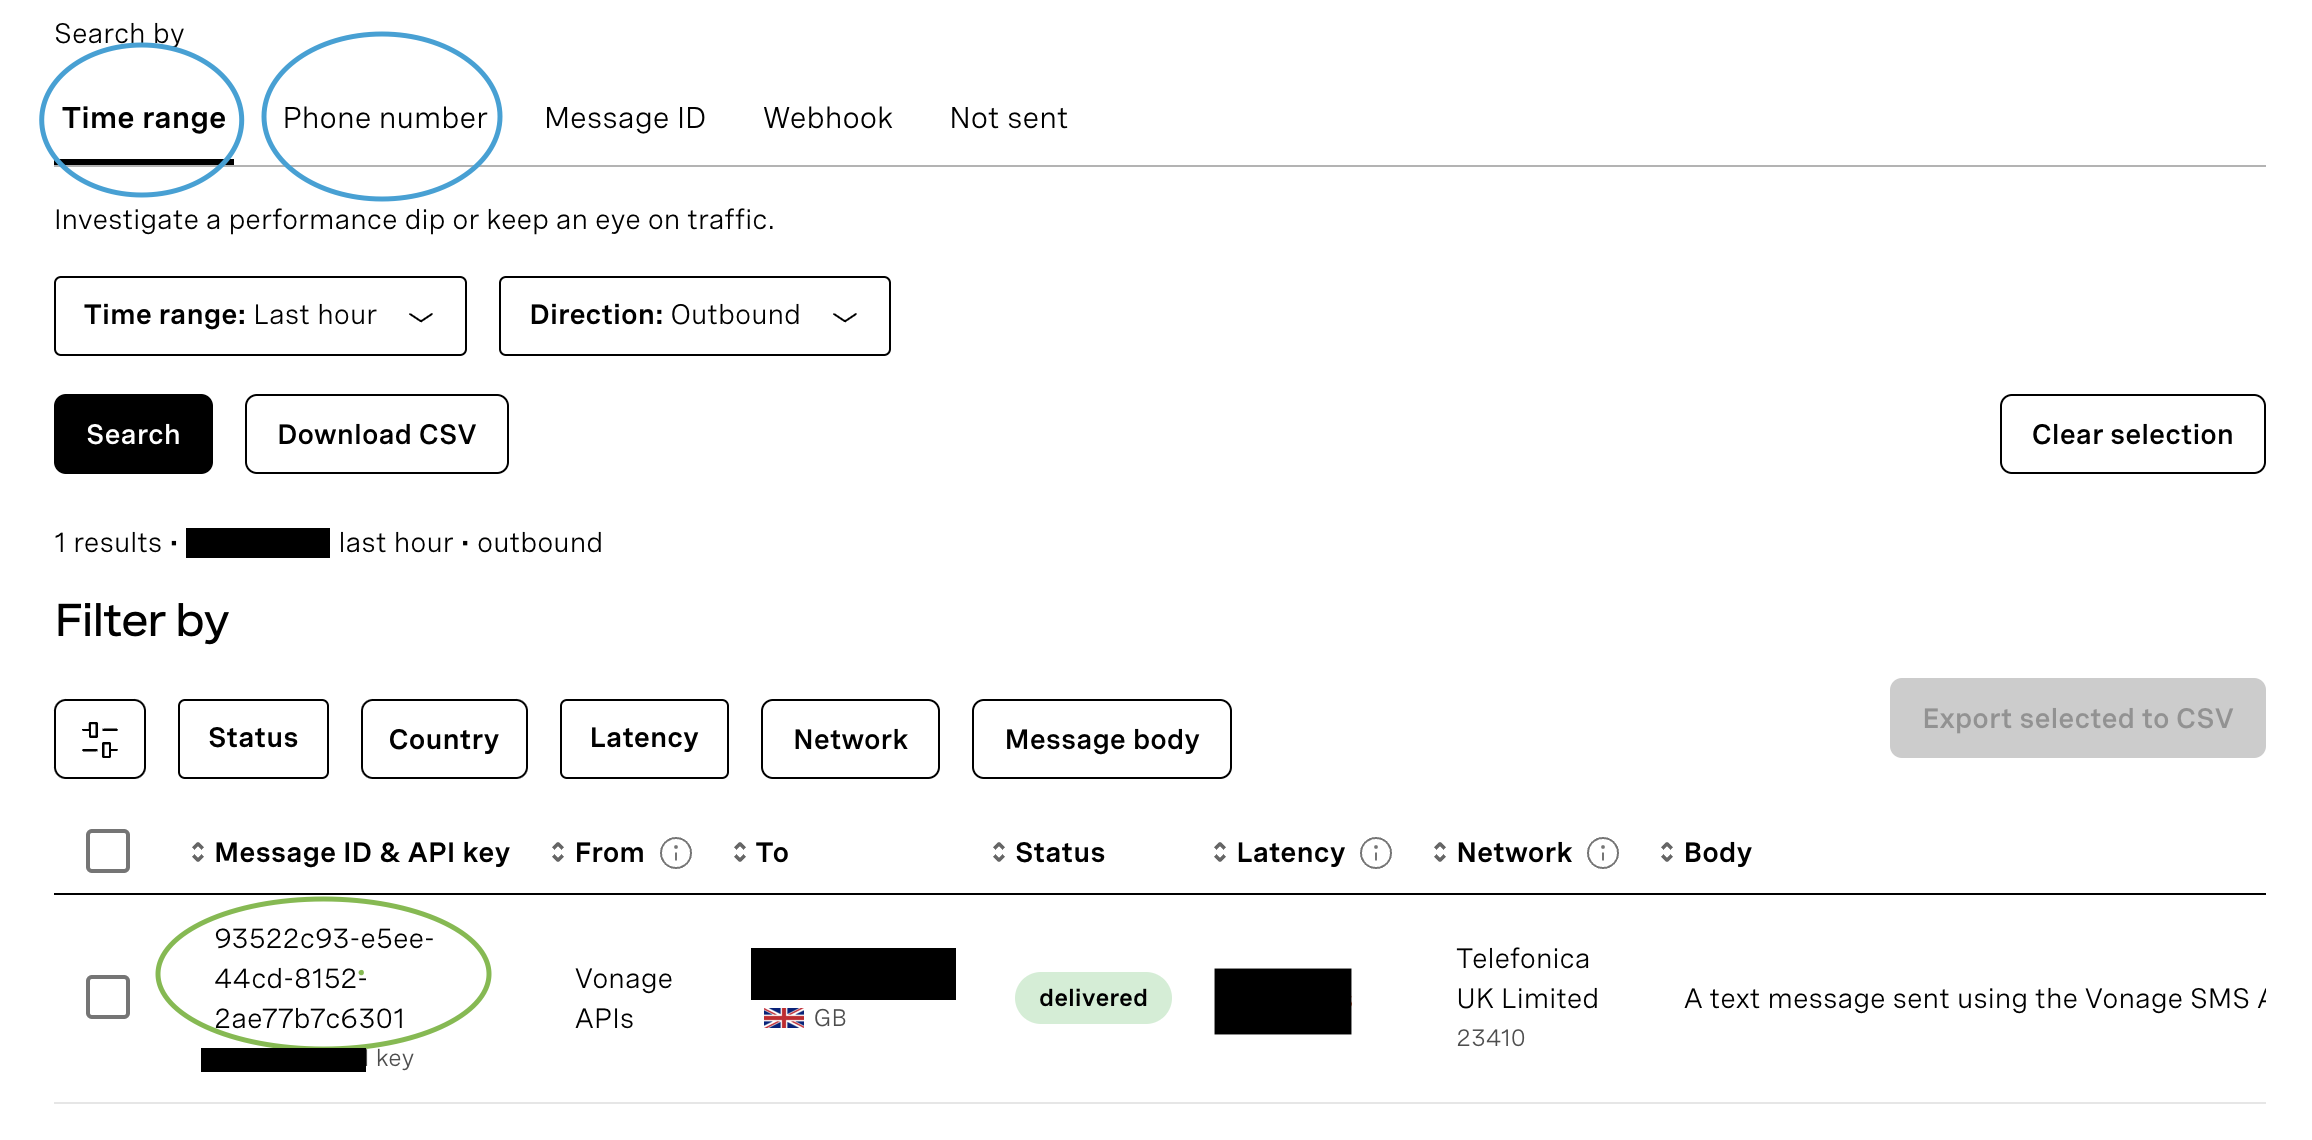
Task: Click the info icon beside From
Action: click(676, 853)
